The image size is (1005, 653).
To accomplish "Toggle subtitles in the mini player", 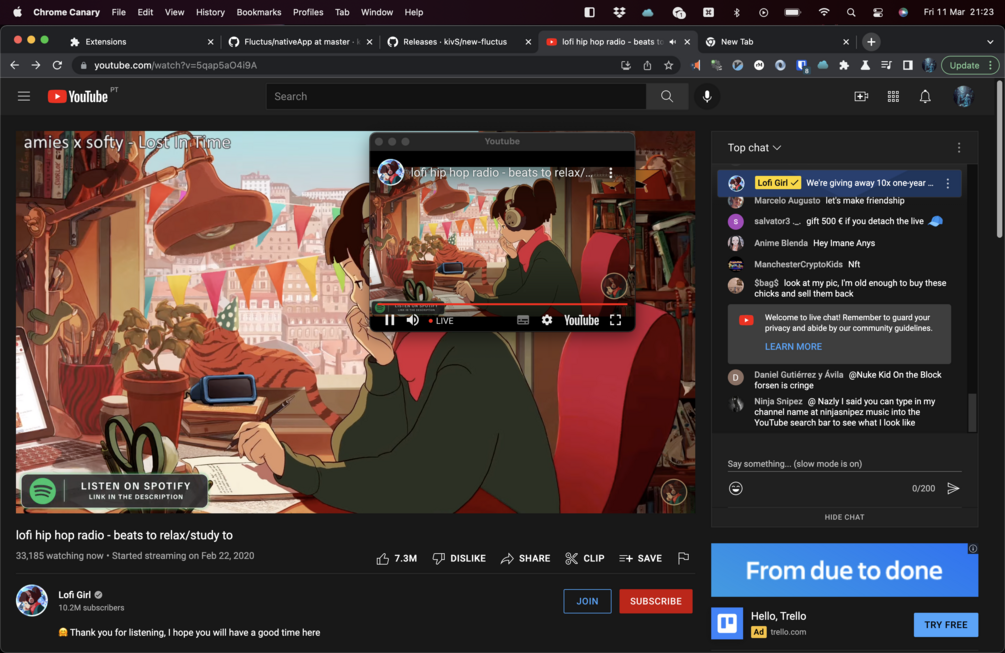I will [523, 320].
